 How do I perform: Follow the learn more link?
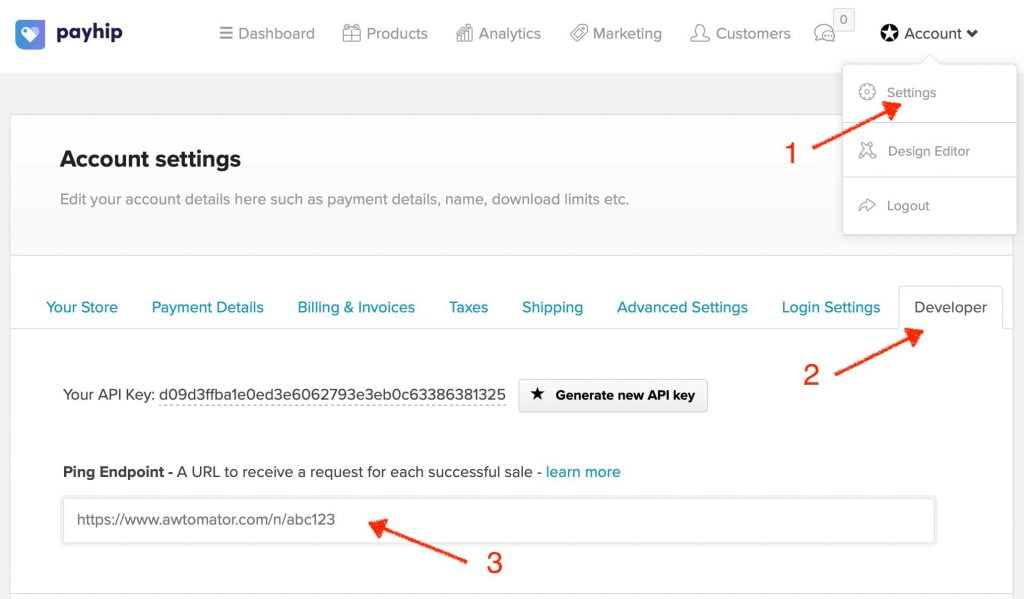[x=583, y=472]
